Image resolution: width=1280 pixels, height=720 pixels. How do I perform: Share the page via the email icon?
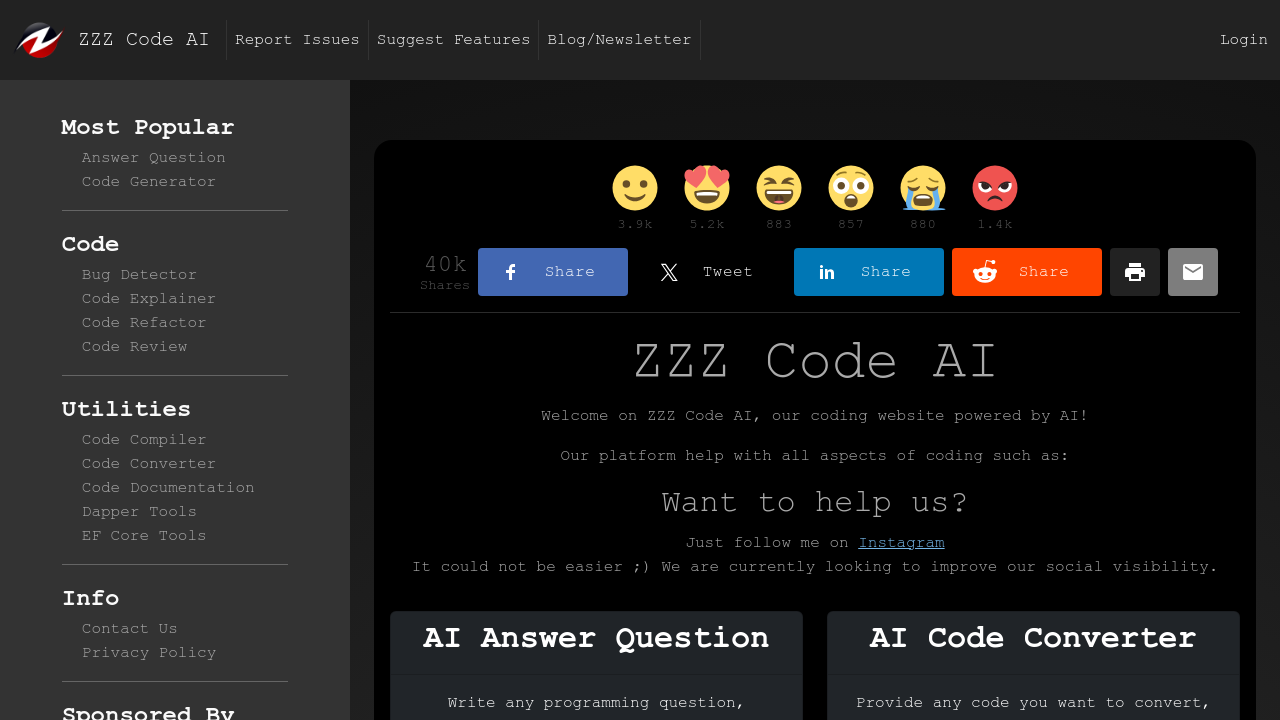(x=1192, y=271)
